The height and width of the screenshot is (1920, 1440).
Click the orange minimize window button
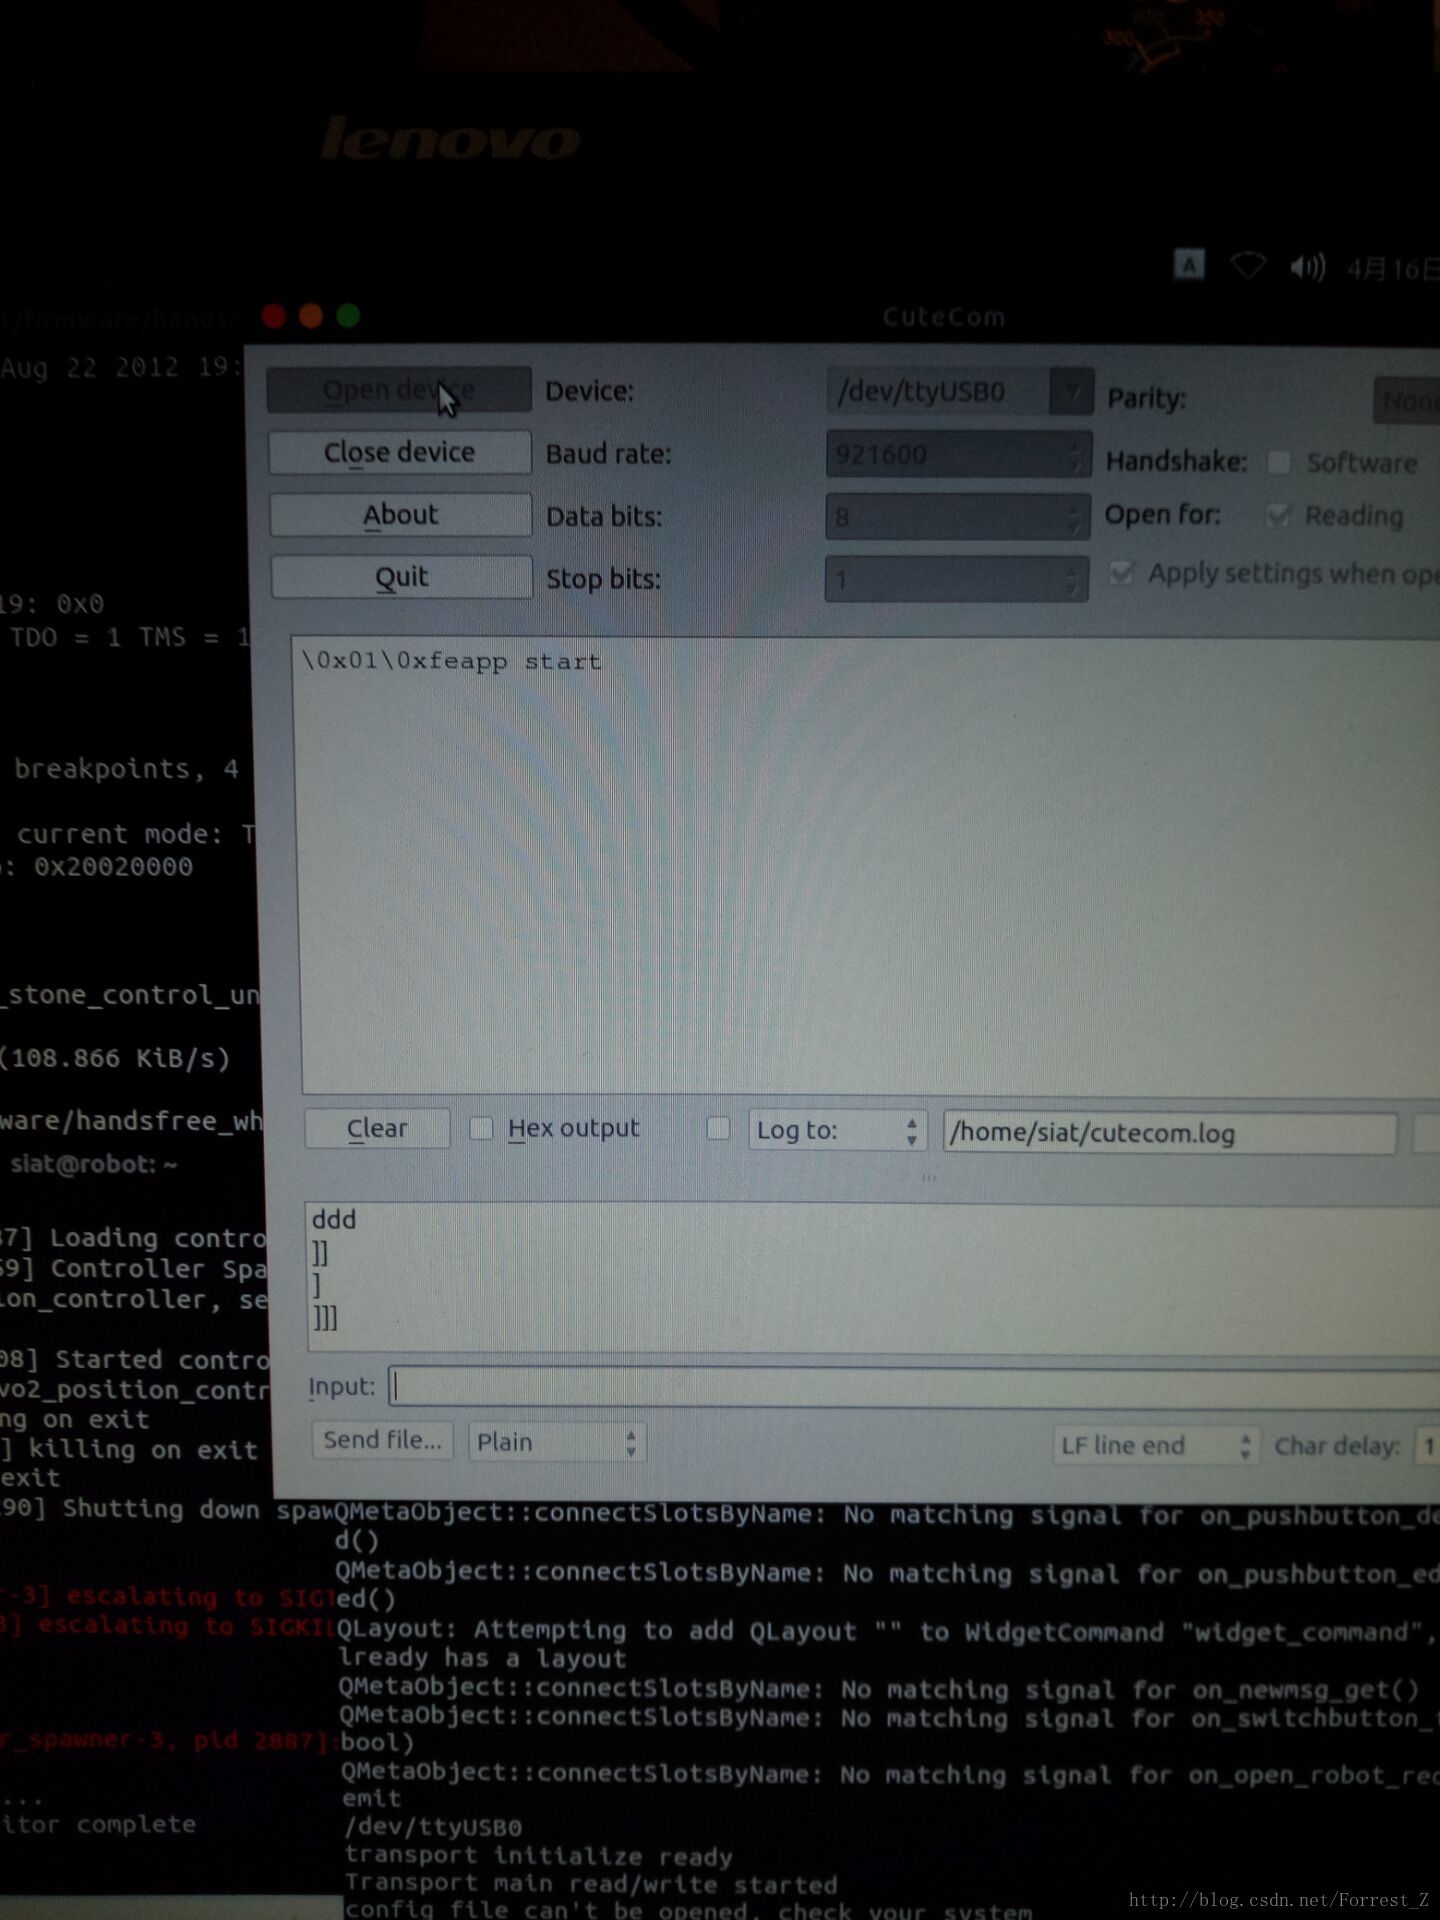point(311,316)
